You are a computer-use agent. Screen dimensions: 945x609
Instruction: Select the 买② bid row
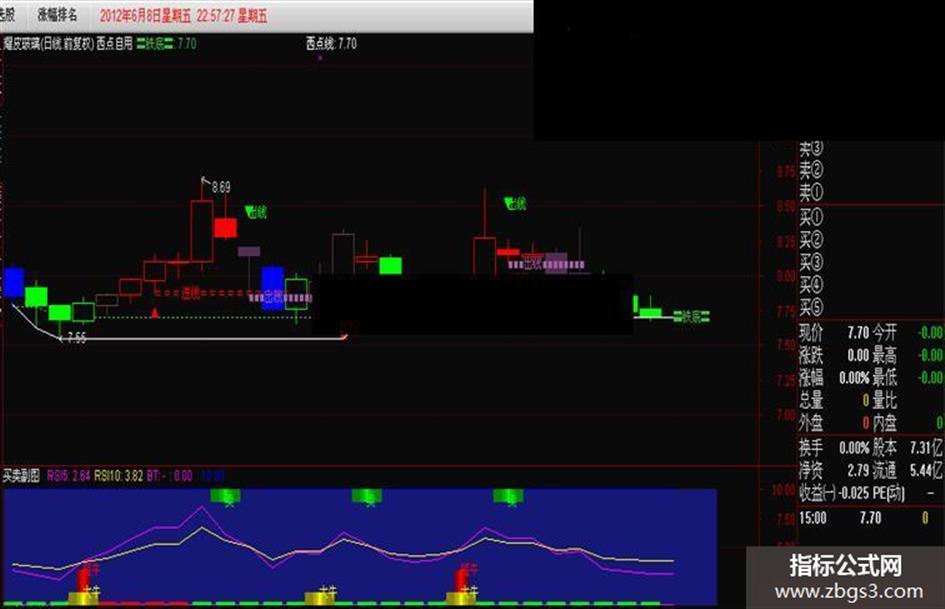click(x=811, y=240)
